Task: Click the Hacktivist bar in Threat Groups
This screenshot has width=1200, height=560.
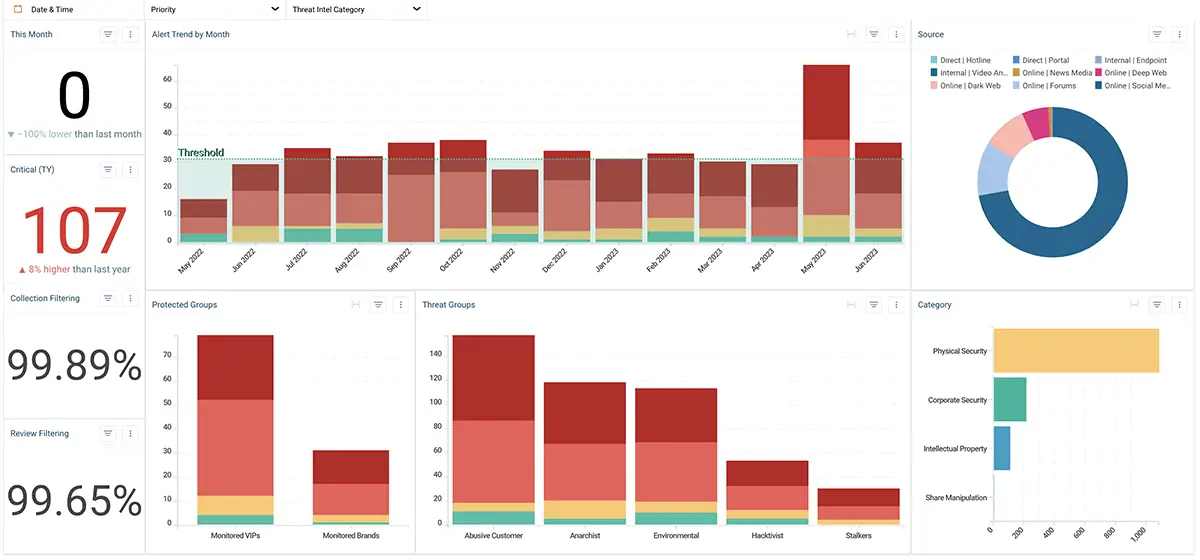Action: pyautogui.click(x=767, y=493)
